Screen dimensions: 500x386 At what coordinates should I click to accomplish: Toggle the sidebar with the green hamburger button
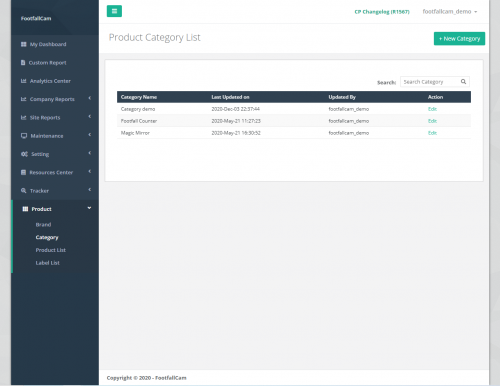(x=114, y=11)
